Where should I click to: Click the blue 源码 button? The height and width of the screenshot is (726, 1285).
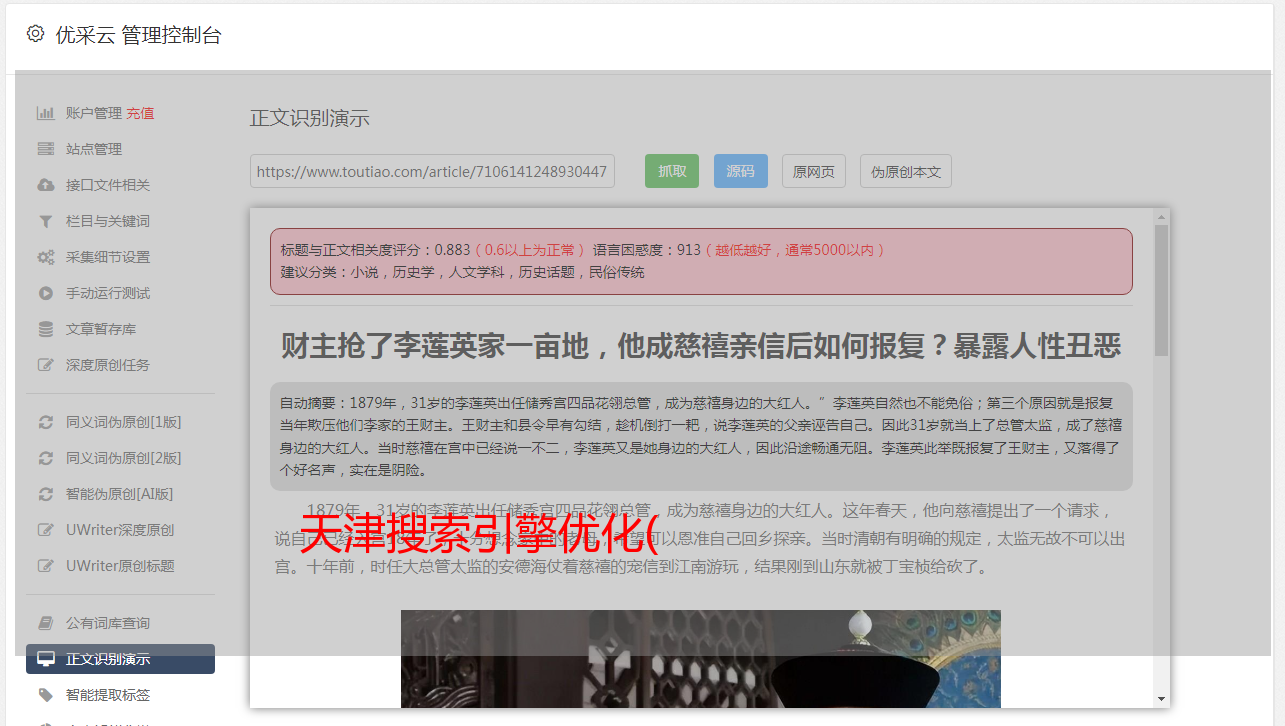click(740, 171)
